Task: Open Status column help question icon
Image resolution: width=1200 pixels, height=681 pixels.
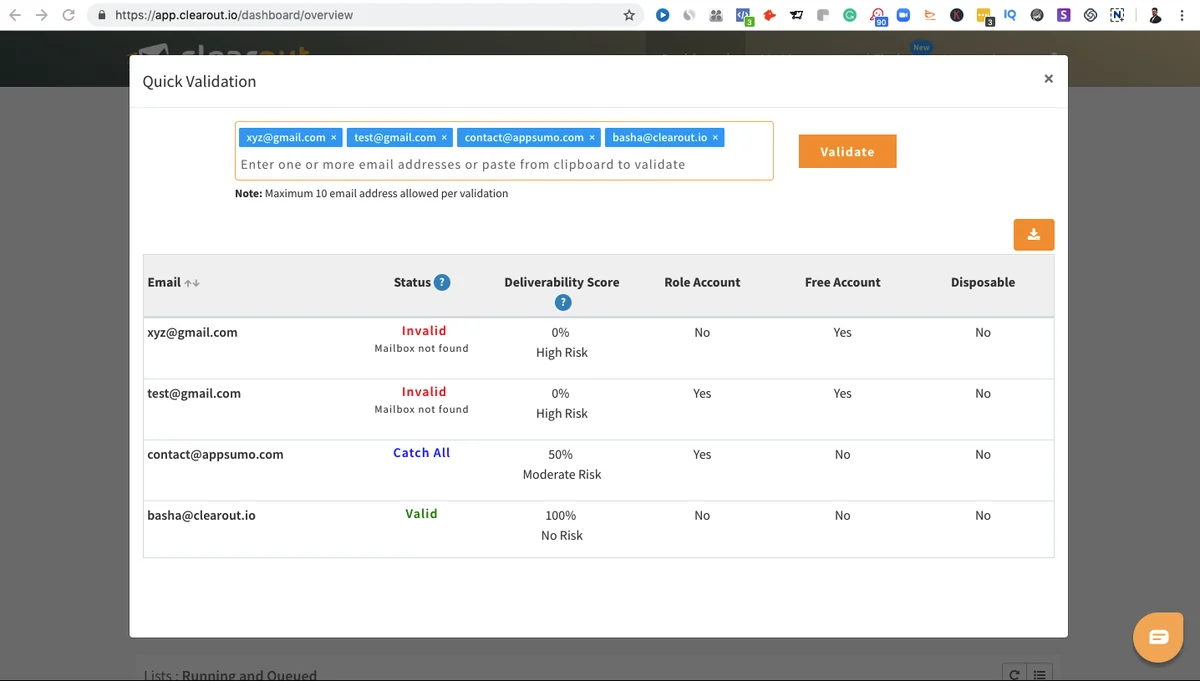Action: pos(442,282)
